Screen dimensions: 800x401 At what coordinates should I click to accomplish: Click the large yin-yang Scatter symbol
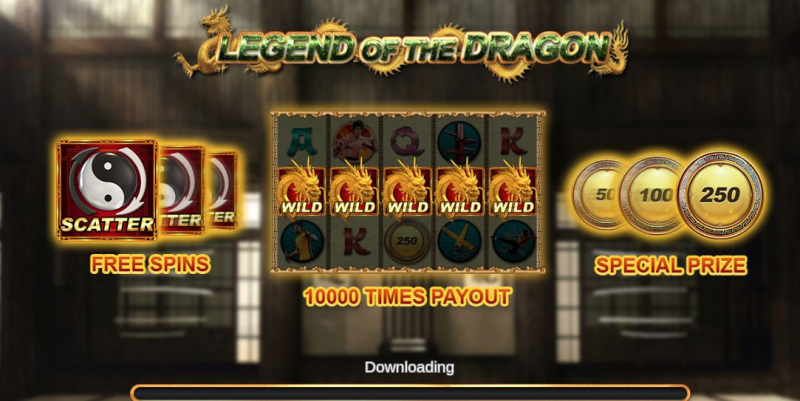click(x=107, y=190)
